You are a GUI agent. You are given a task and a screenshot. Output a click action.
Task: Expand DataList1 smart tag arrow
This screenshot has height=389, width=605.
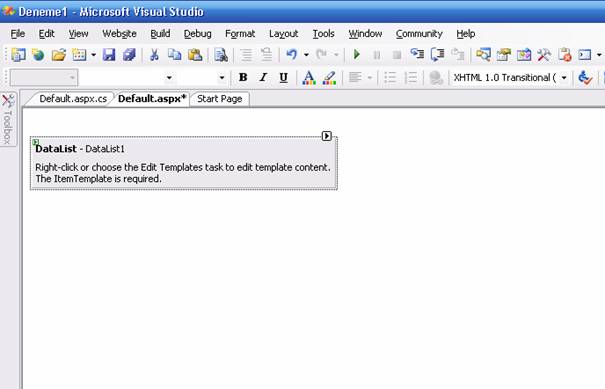326,136
